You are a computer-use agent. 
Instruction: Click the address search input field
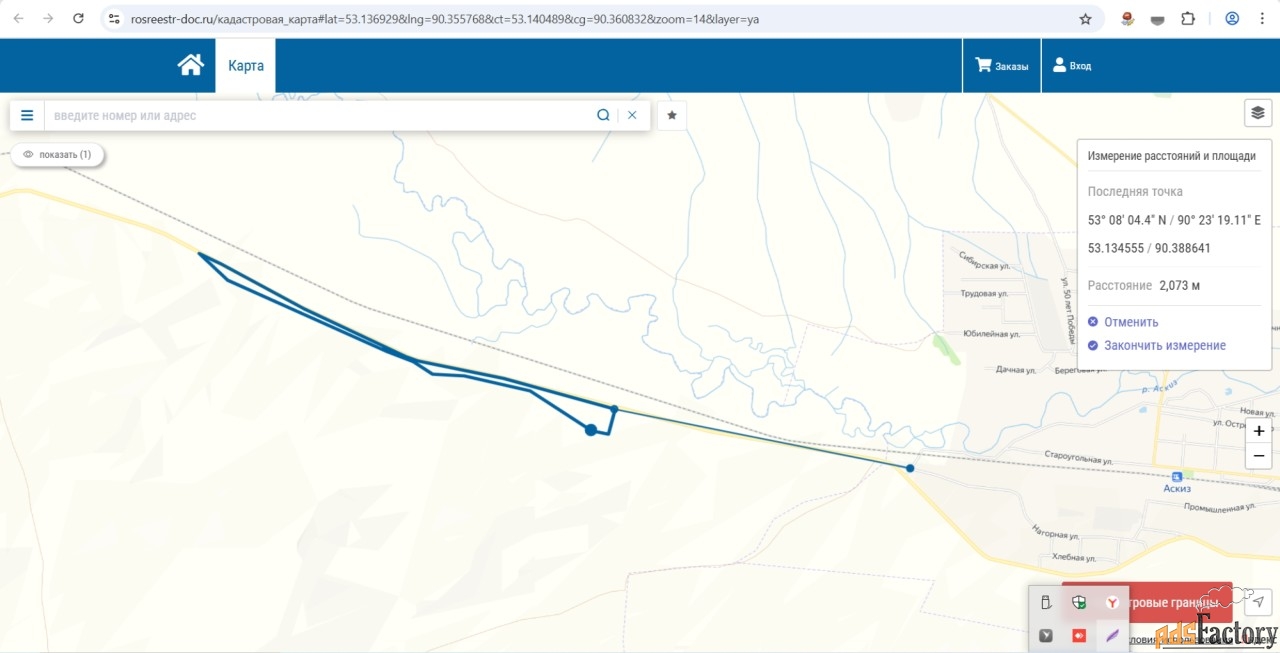[x=320, y=115]
